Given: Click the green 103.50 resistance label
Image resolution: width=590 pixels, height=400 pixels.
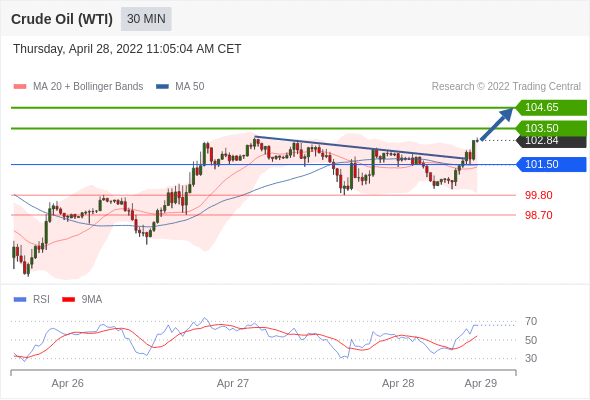Looking at the screenshot, I should click(x=551, y=128).
